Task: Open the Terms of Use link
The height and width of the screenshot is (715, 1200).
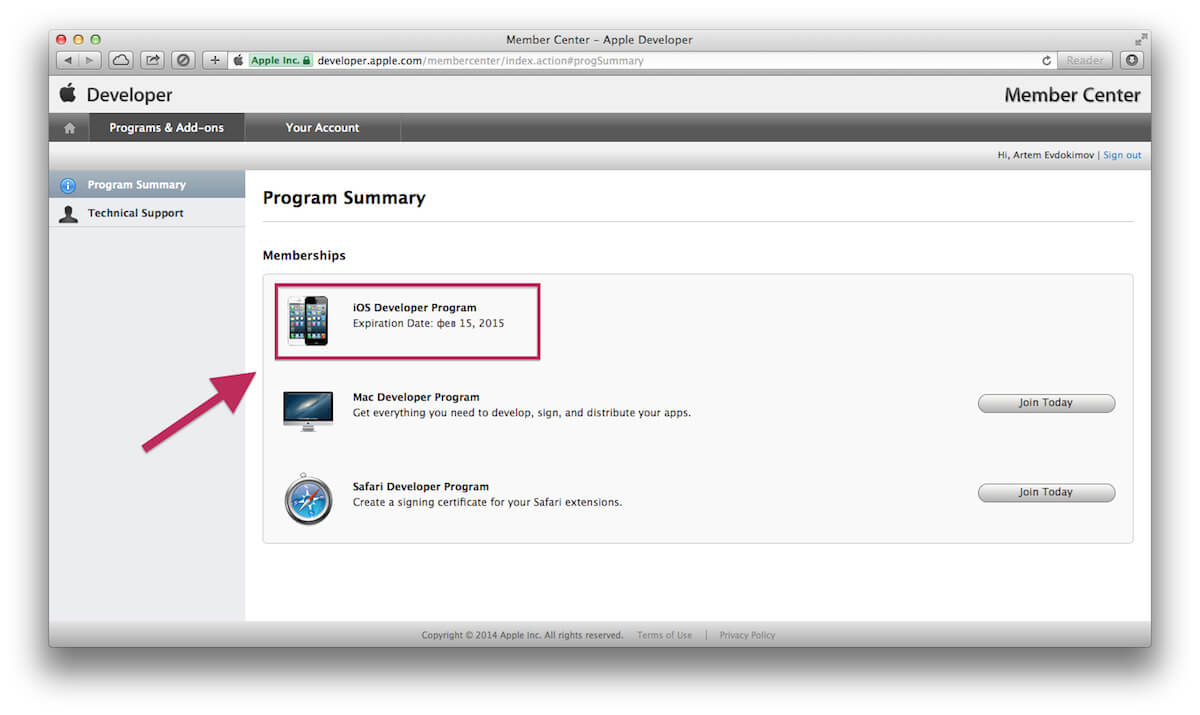Action: [664, 635]
